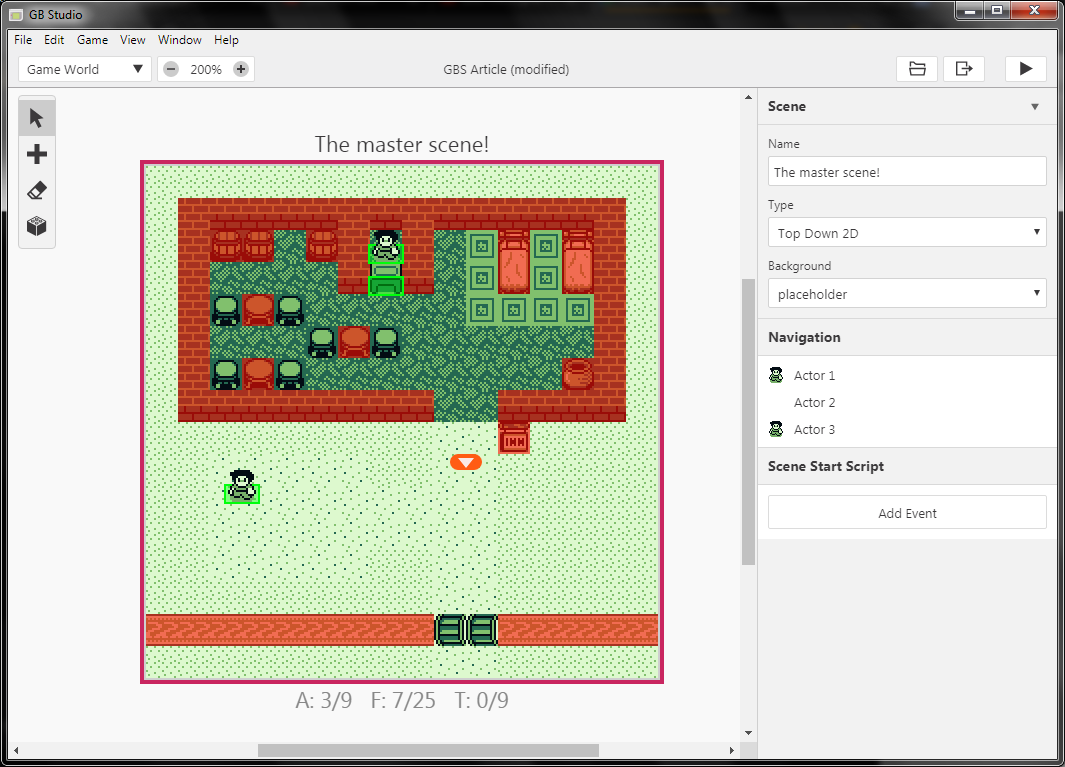
Task: Close the GB Studio window
Action: (x=1034, y=10)
